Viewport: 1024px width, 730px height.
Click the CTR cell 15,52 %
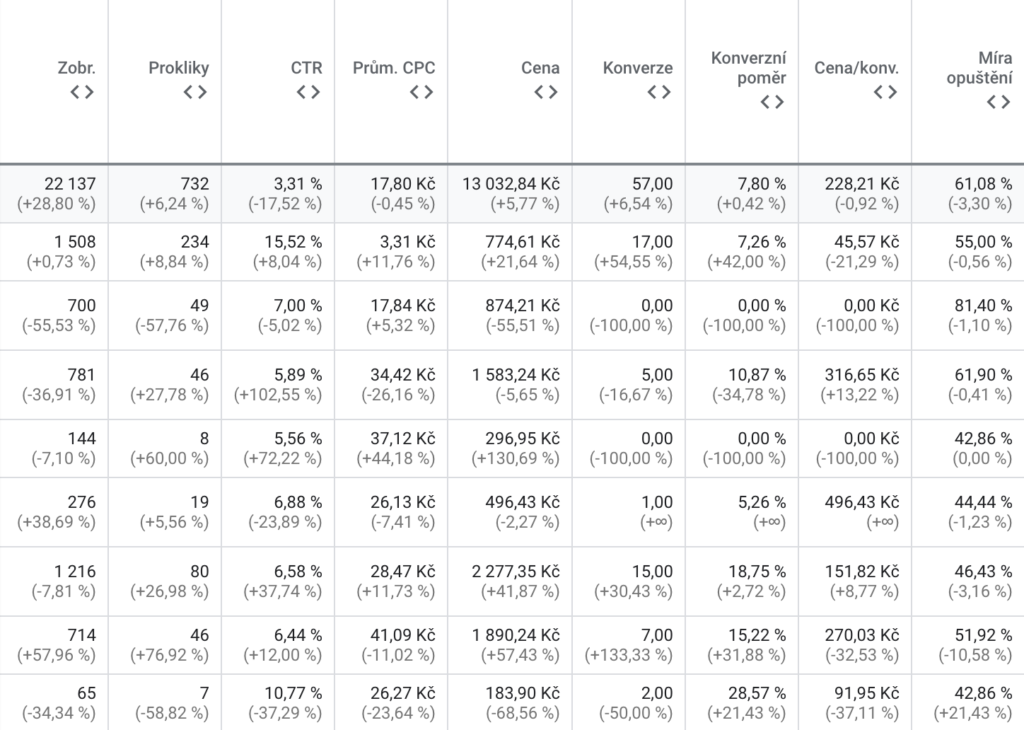tap(293, 242)
